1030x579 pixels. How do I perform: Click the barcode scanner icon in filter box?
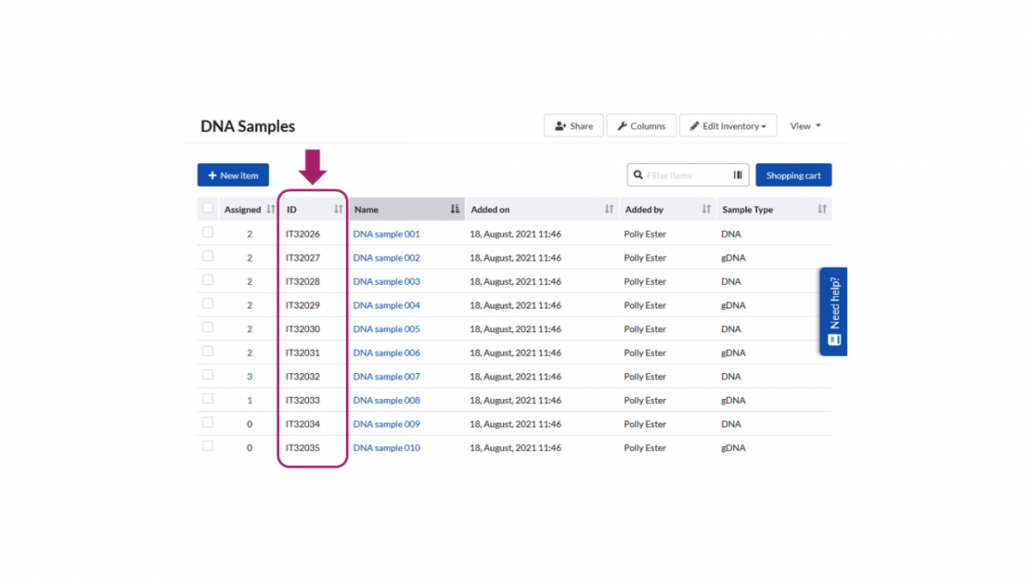tap(738, 175)
